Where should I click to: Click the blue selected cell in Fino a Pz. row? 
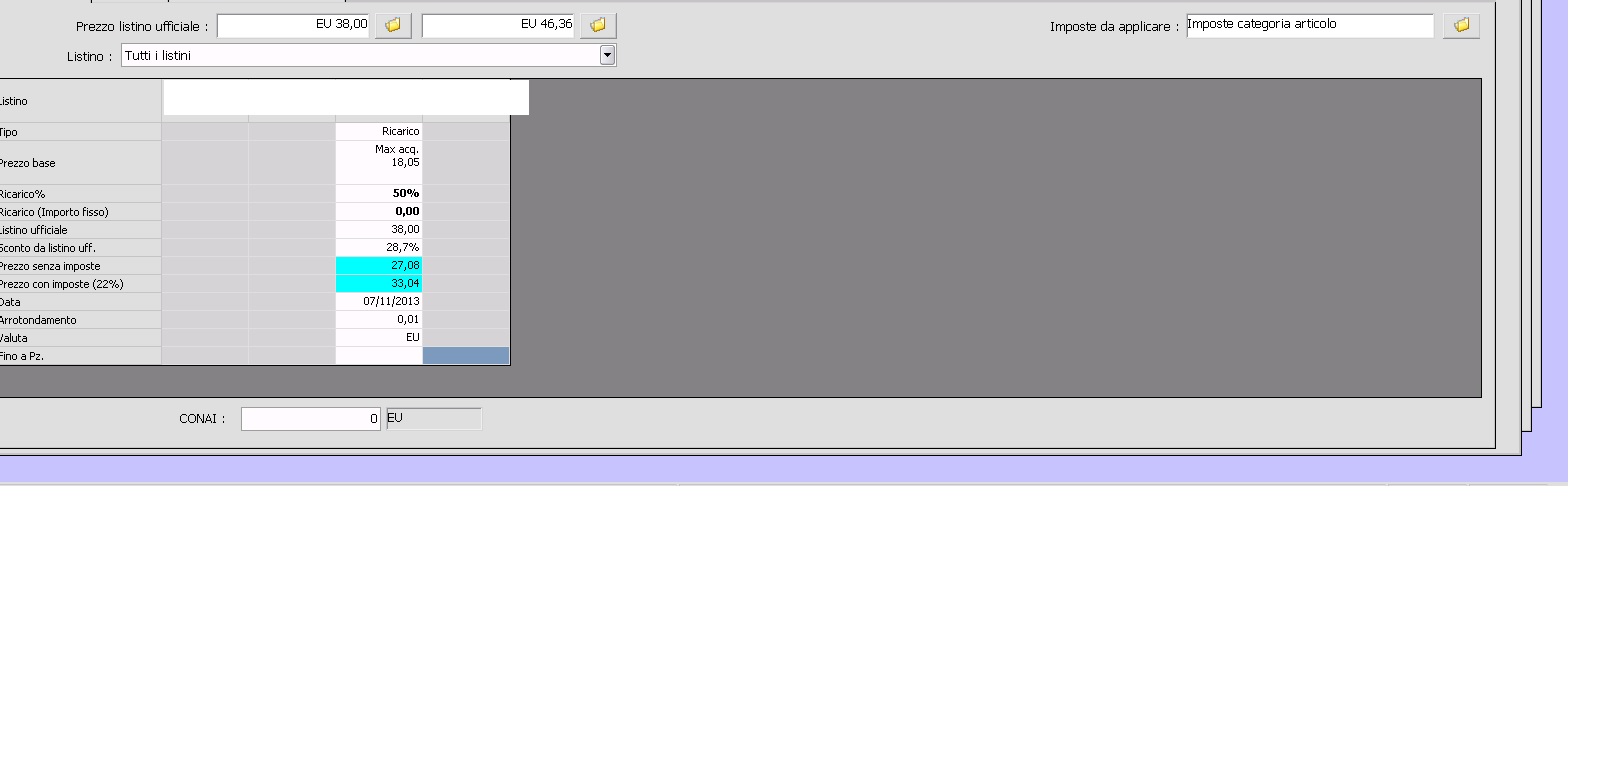click(x=466, y=356)
